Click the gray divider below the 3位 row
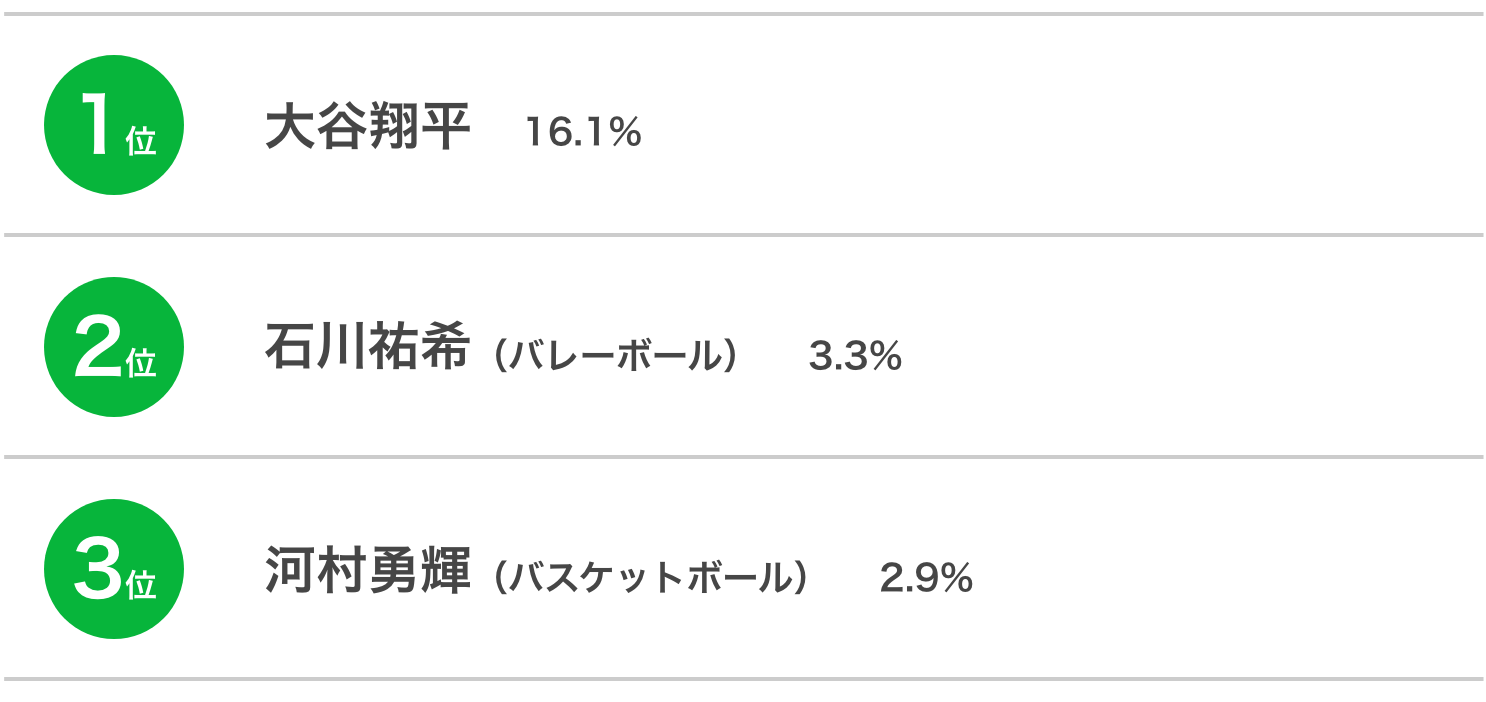The height and width of the screenshot is (702, 1486). point(743,679)
